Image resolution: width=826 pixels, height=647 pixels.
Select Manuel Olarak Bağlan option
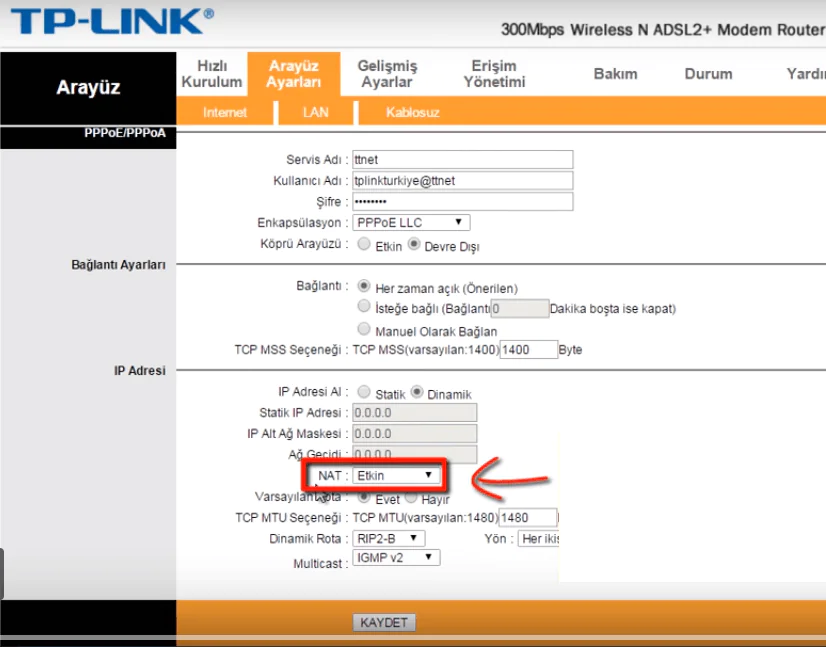363,330
